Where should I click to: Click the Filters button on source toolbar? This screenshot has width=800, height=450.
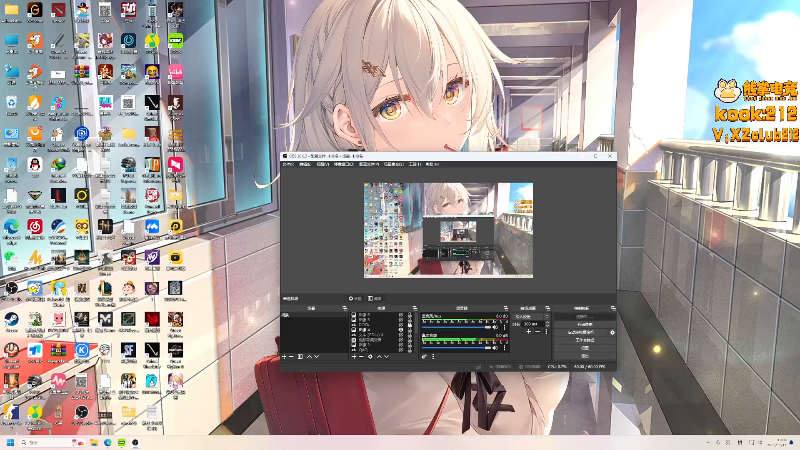pyautogui.click(x=374, y=298)
